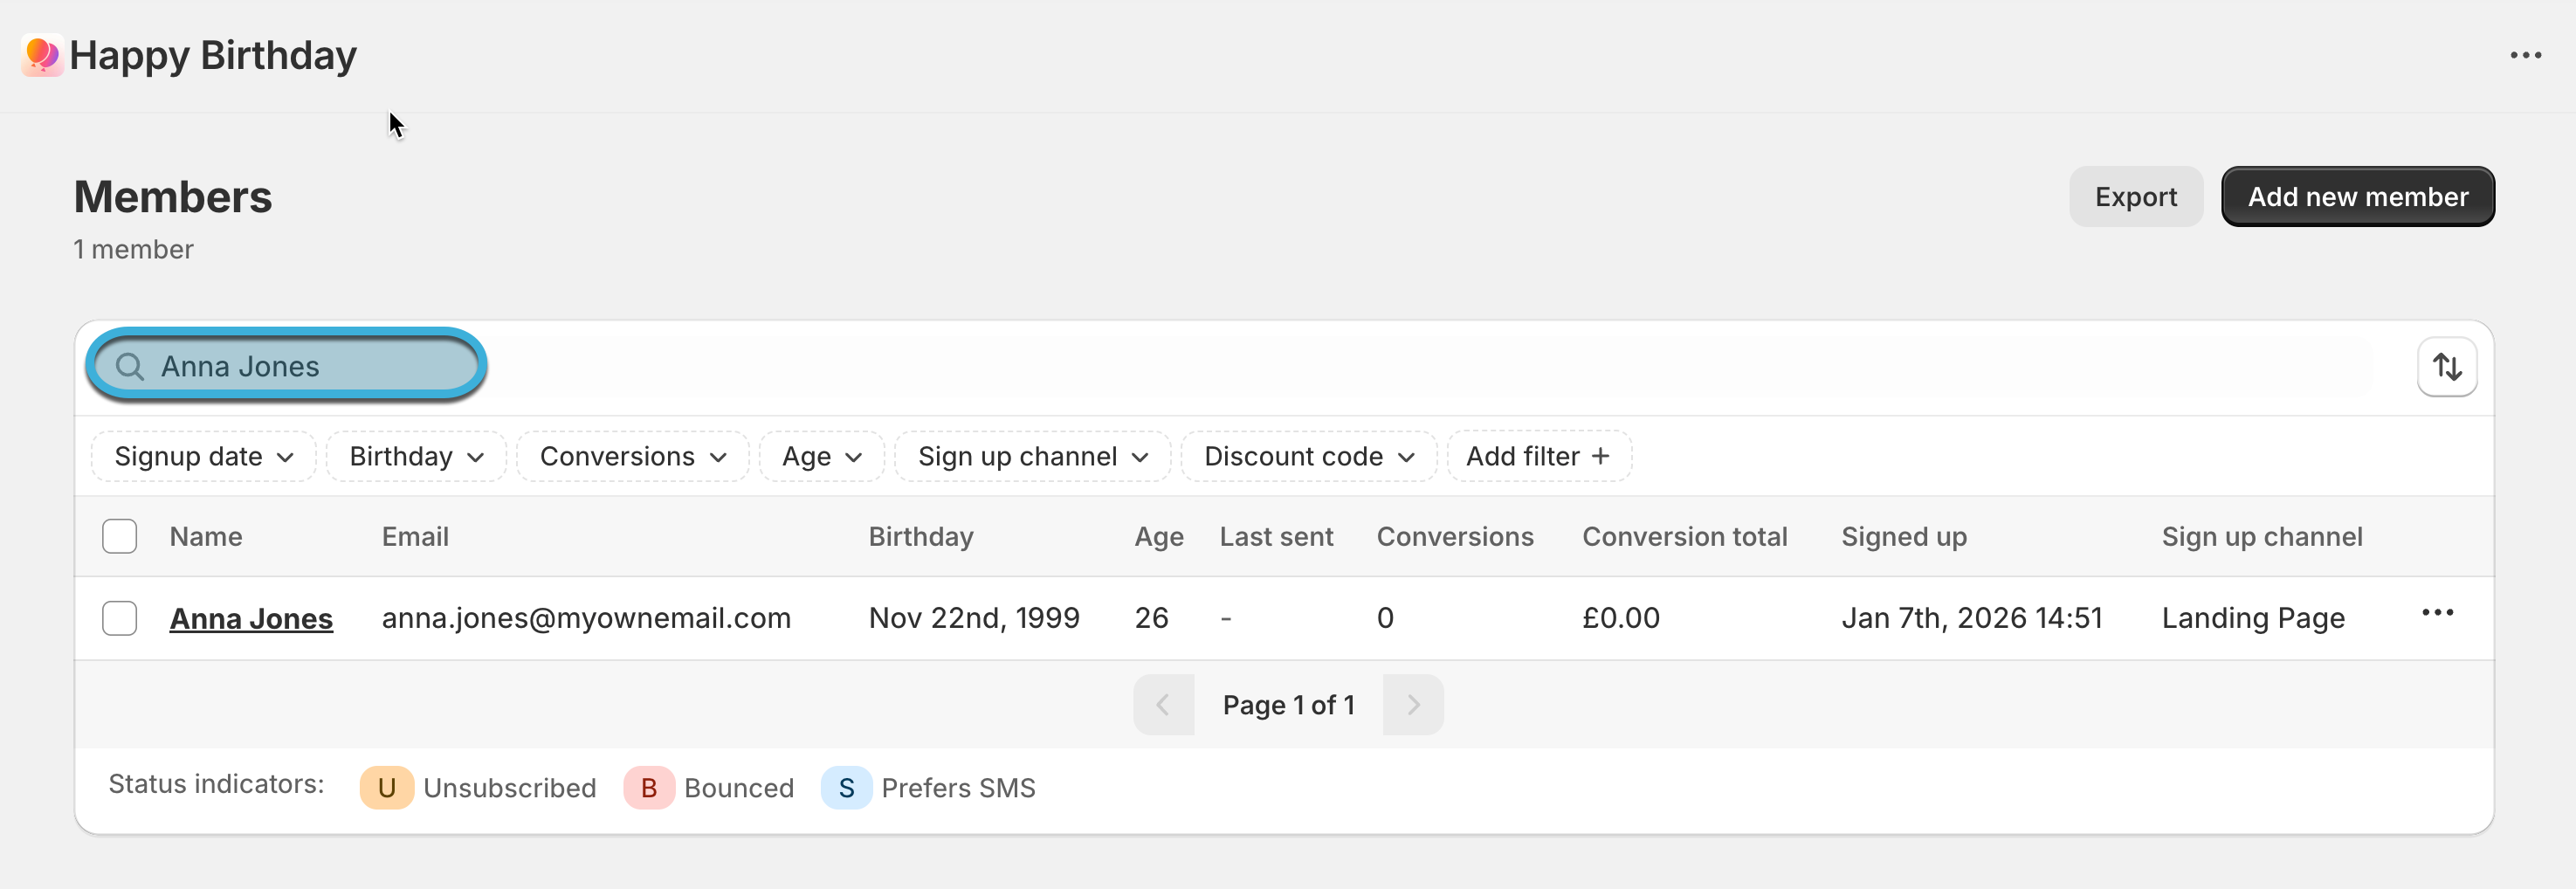
Task: Click the Page 1 of 1 label
Action: coord(1288,705)
